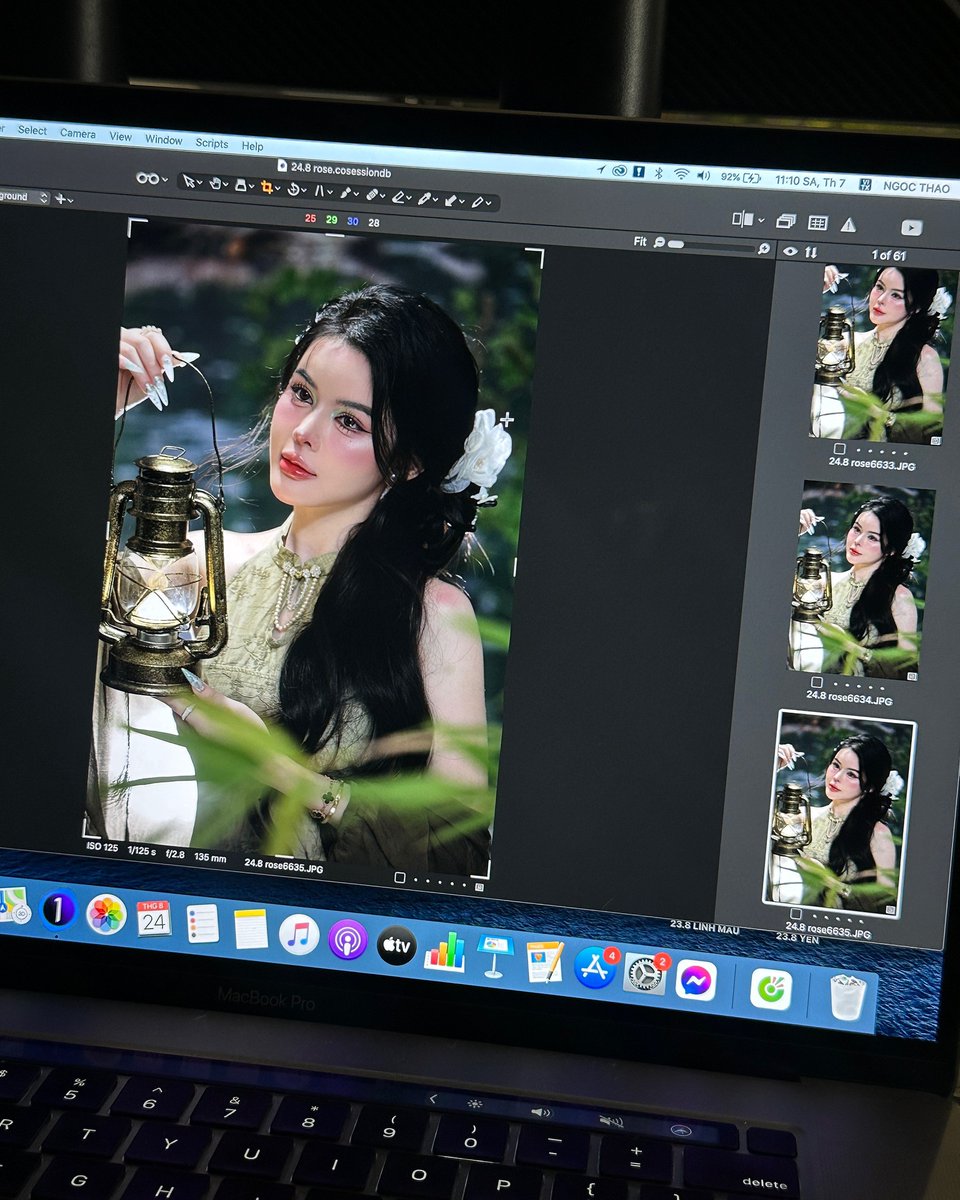Viewport: 960px width, 1200px height.
Task: Select the highlighted 24.8 rose6635.JPG thumbnail
Action: click(840, 812)
